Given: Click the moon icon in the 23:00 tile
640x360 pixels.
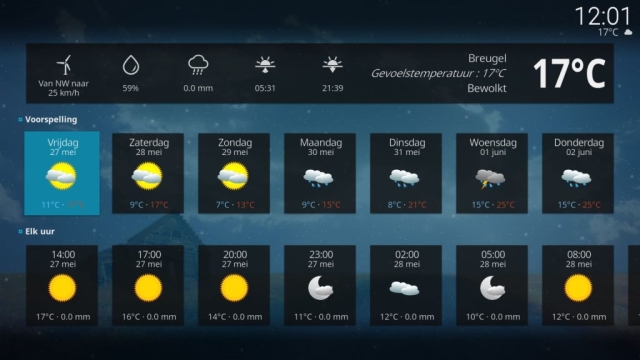Looking at the screenshot, I should click(320, 288).
